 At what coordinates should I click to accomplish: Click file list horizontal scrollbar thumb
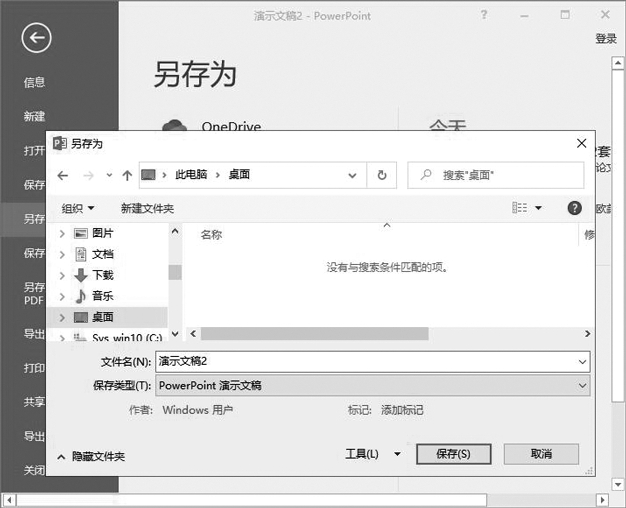point(315,333)
